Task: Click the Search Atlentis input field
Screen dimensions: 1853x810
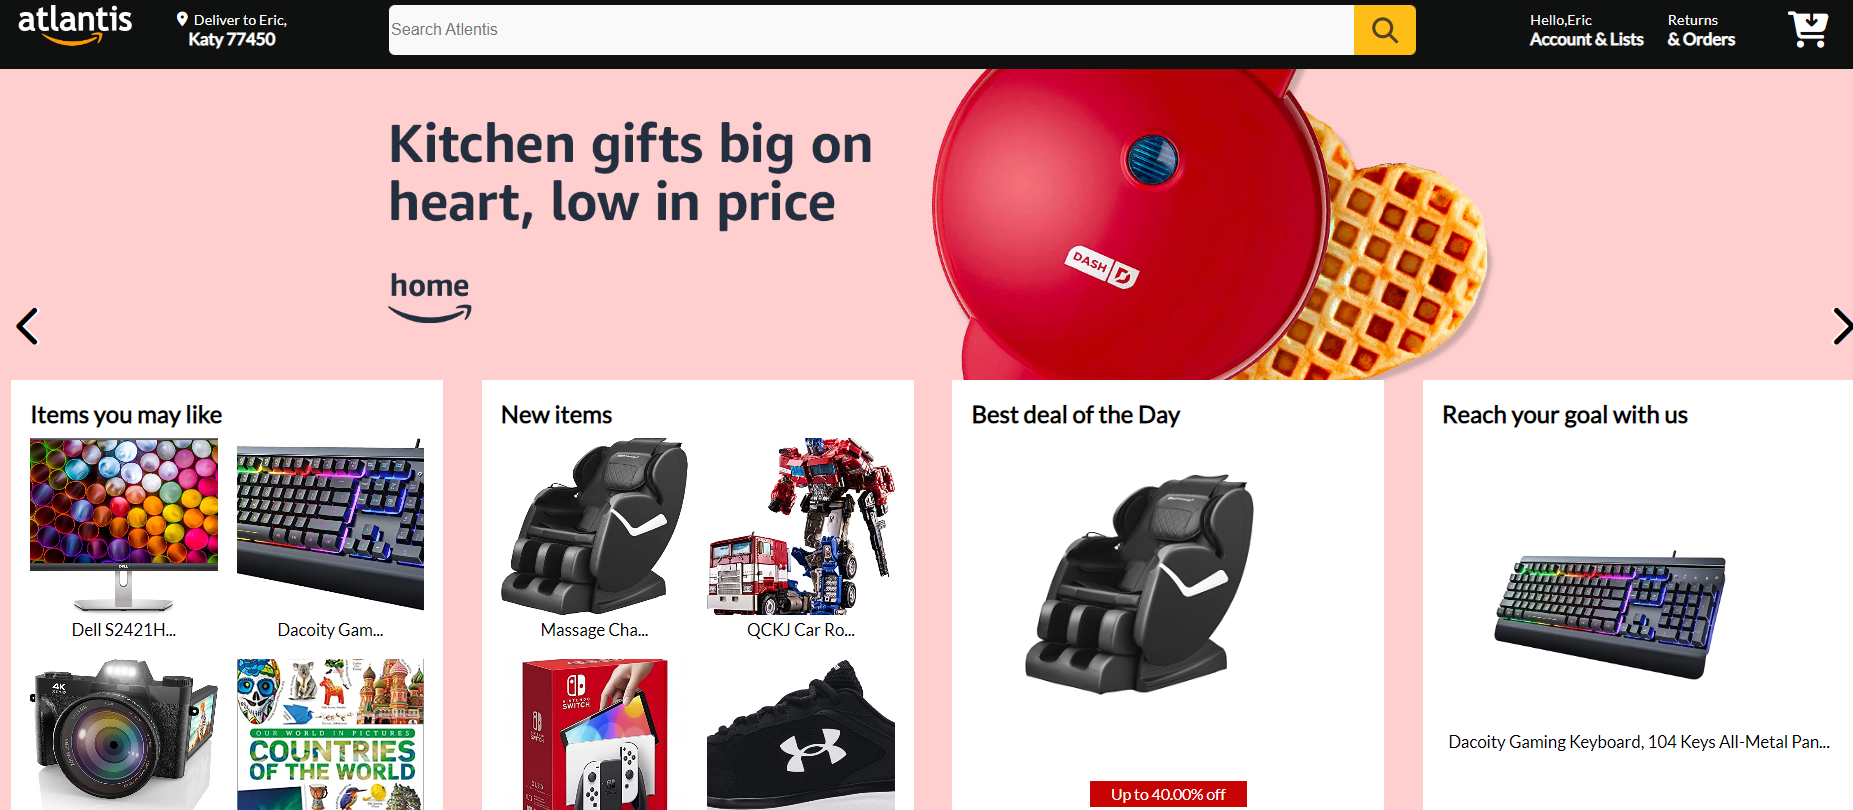Action: point(871,30)
